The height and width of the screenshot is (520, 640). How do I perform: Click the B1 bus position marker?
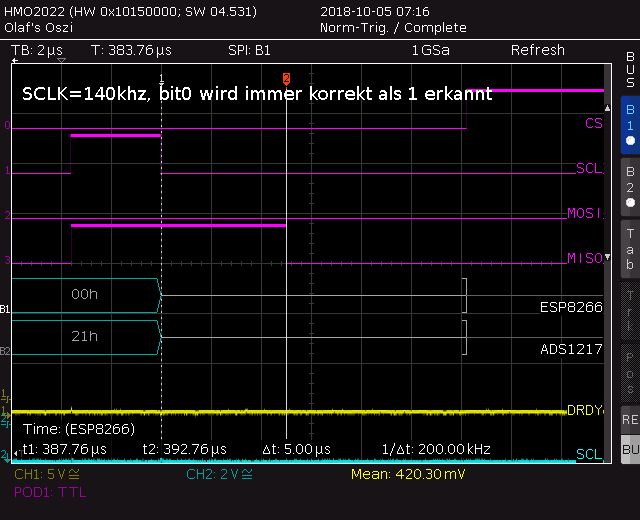pos(5,309)
